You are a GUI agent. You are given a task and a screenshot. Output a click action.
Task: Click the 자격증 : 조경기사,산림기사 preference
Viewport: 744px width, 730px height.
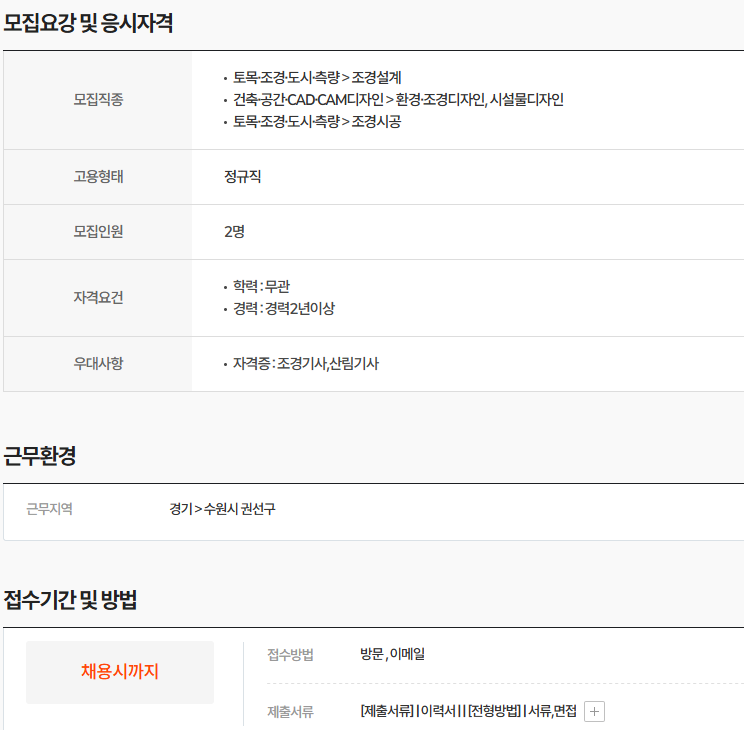pyautogui.click(x=306, y=364)
